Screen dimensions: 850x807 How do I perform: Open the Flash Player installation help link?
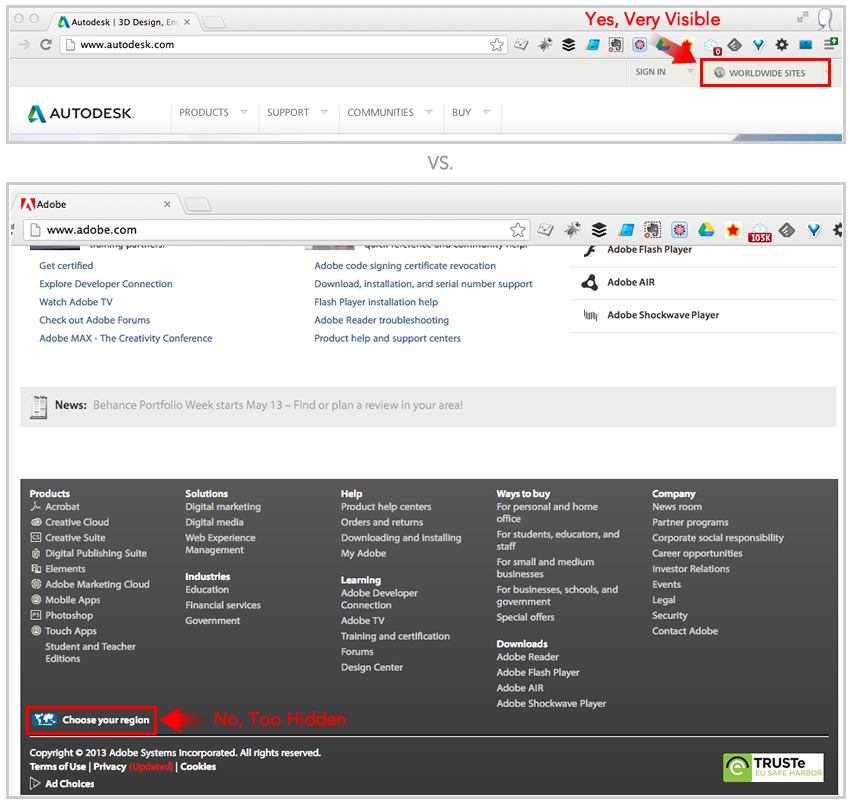376,302
